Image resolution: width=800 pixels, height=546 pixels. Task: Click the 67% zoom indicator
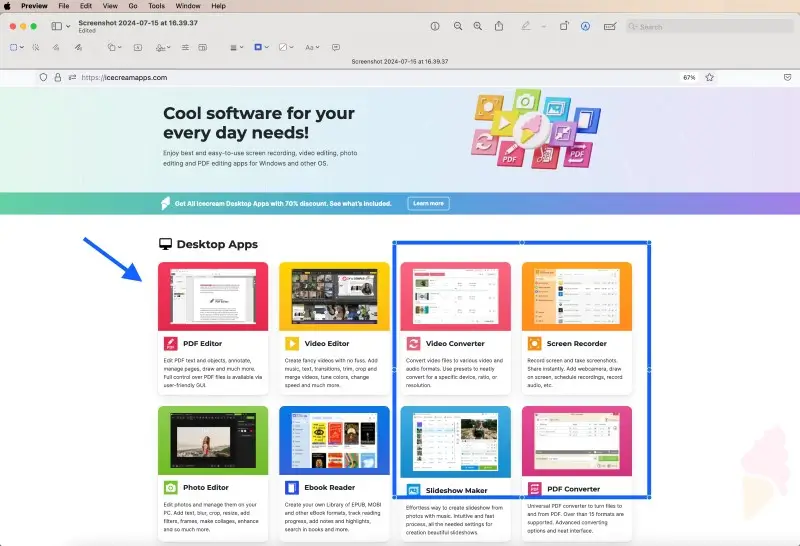pyautogui.click(x=689, y=78)
